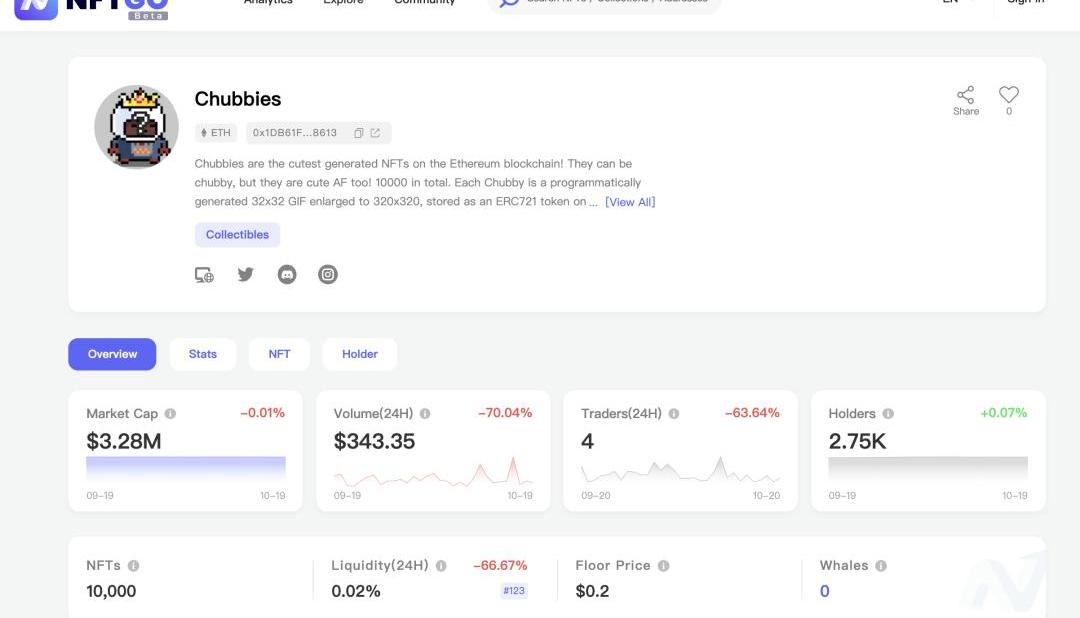Image resolution: width=1080 pixels, height=618 pixels.
Task: Click the Share icon
Action: coord(965,95)
